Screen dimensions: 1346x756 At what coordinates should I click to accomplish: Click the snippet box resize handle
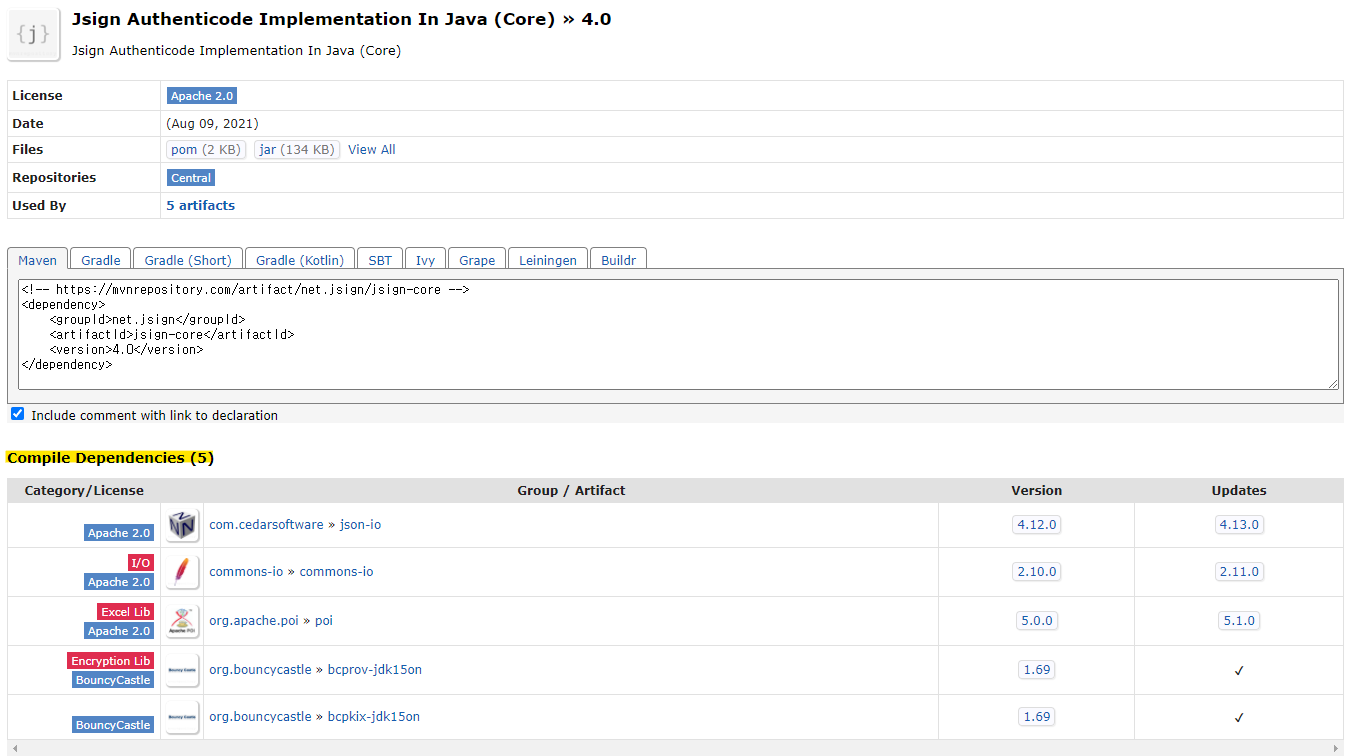1333,384
